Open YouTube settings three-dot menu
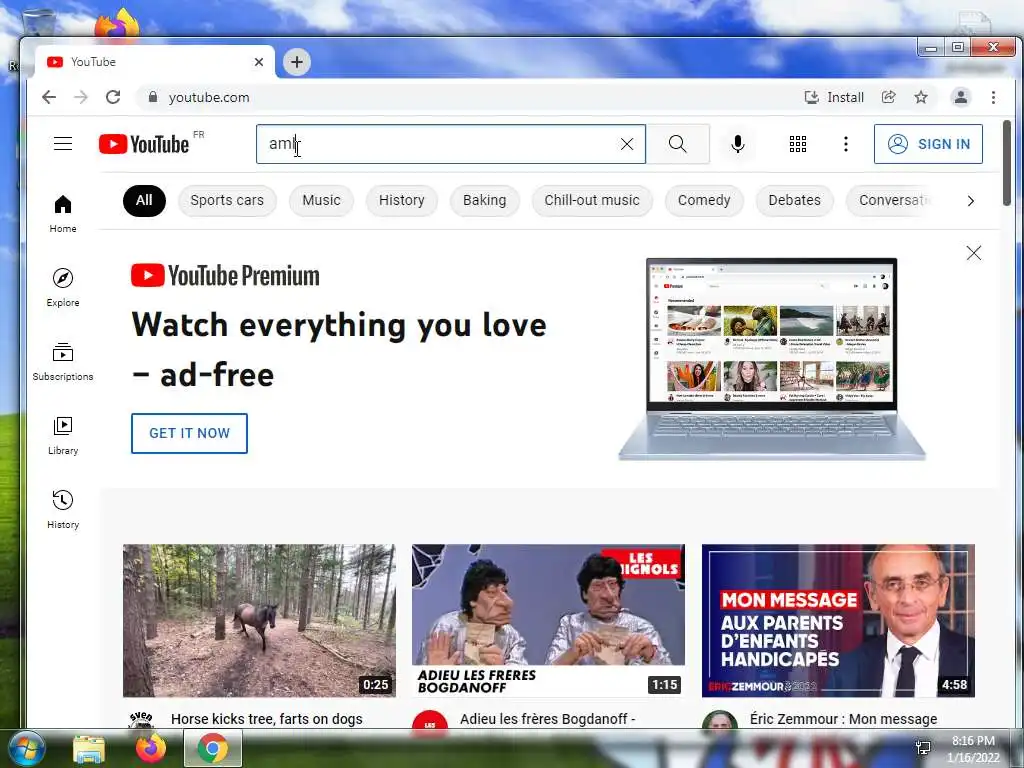Image resolution: width=1024 pixels, height=768 pixels. pos(846,144)
